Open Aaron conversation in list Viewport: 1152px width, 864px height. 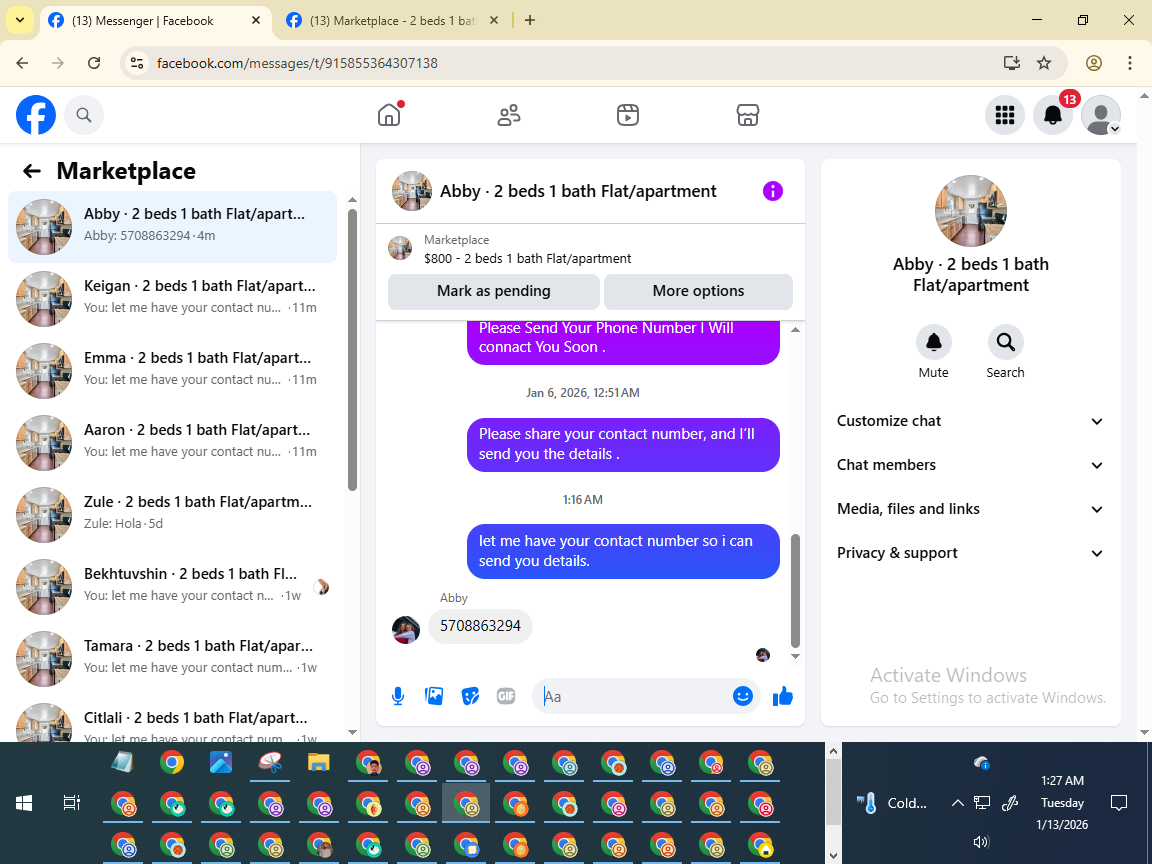[173, 443]
